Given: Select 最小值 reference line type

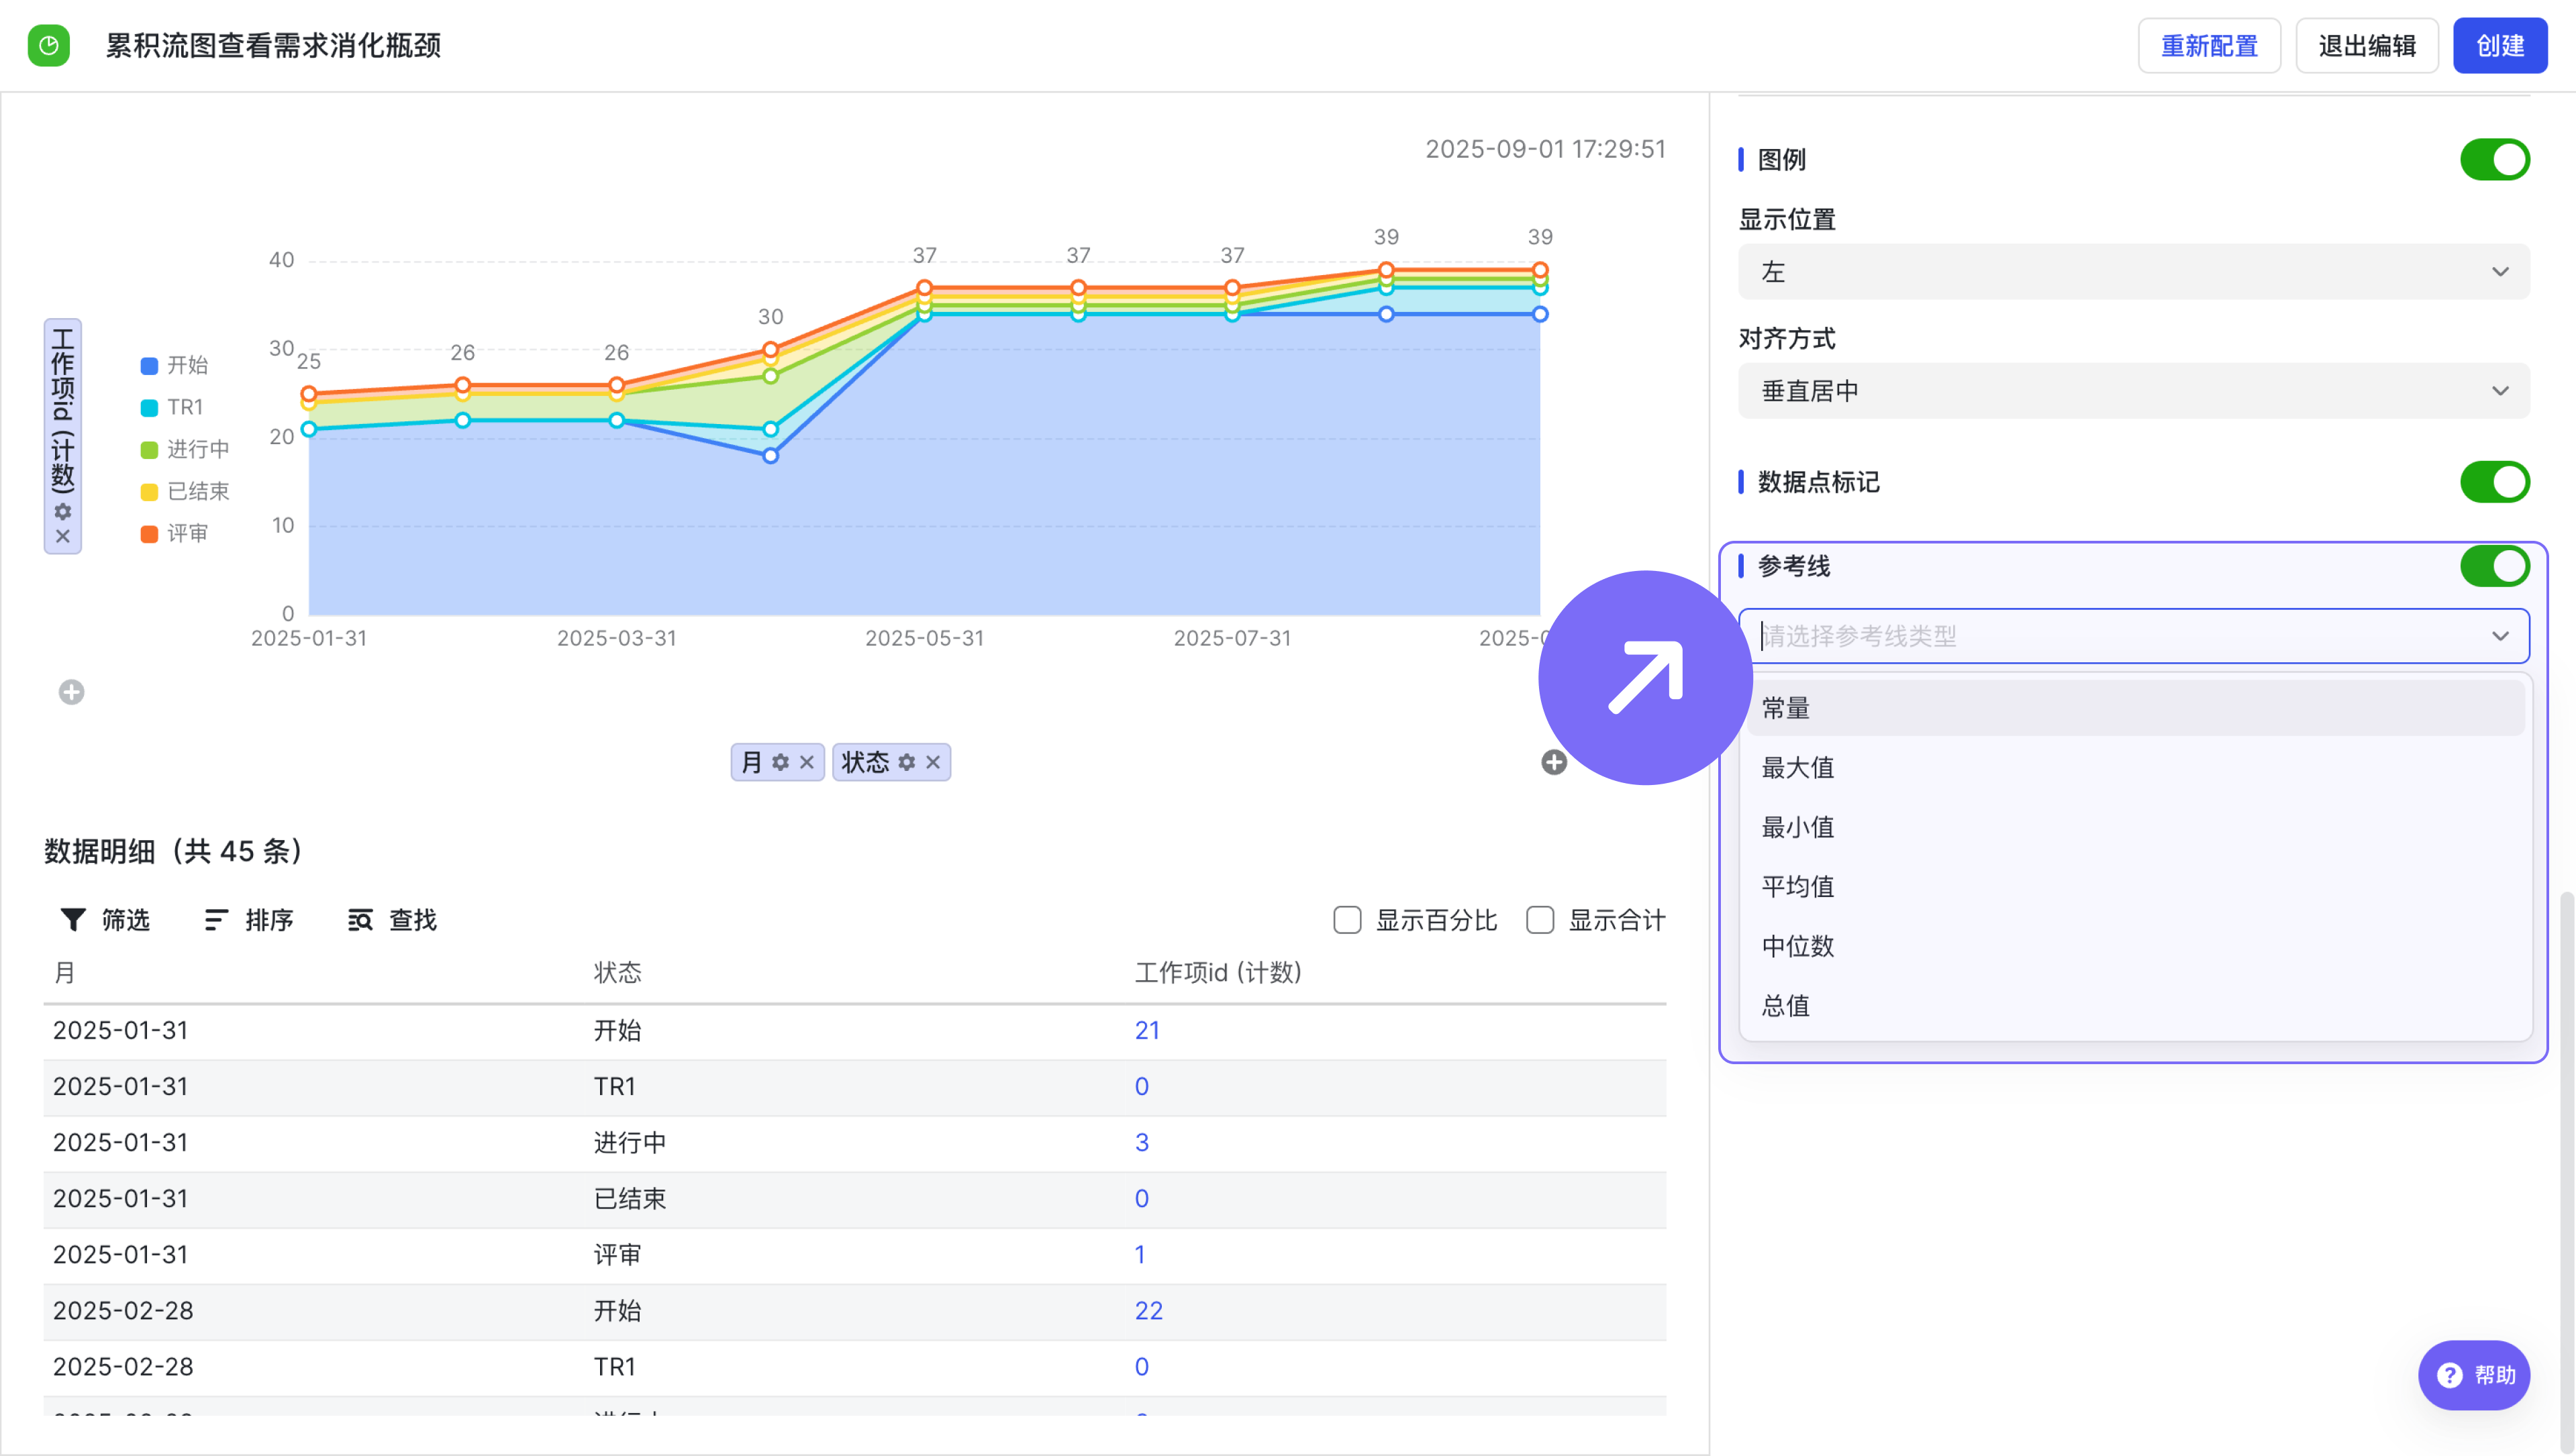Looking at the screenshot, I should click(2134, 827).
